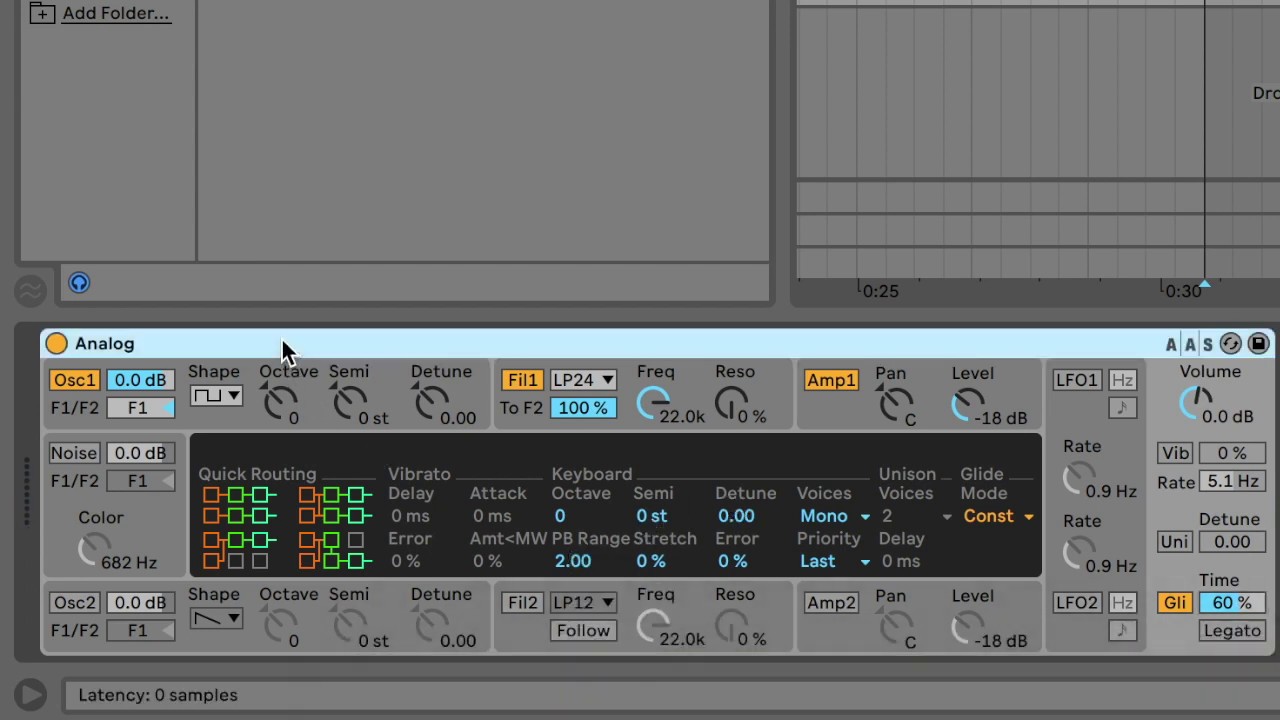
Task: Select the bottom-left Quick Routing preset
Action: coord(240,550)
